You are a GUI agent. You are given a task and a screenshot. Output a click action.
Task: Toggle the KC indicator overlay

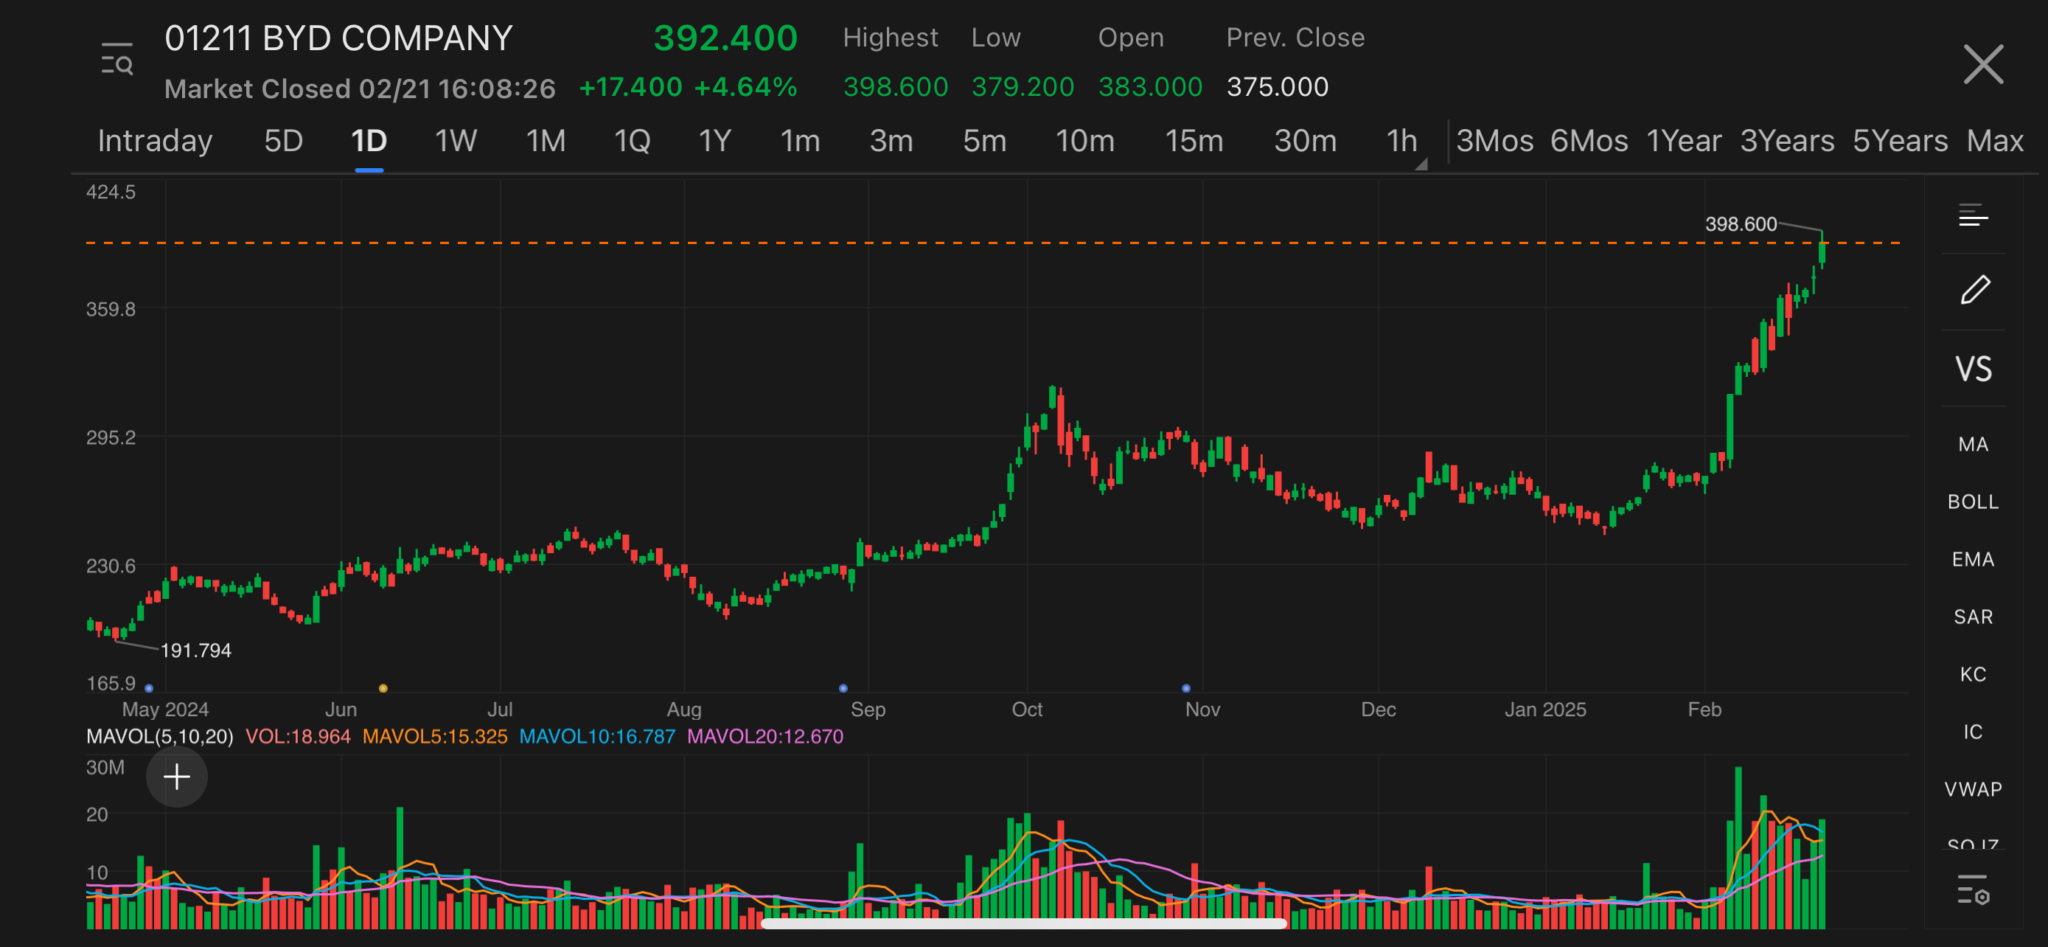coord(1973,674)
